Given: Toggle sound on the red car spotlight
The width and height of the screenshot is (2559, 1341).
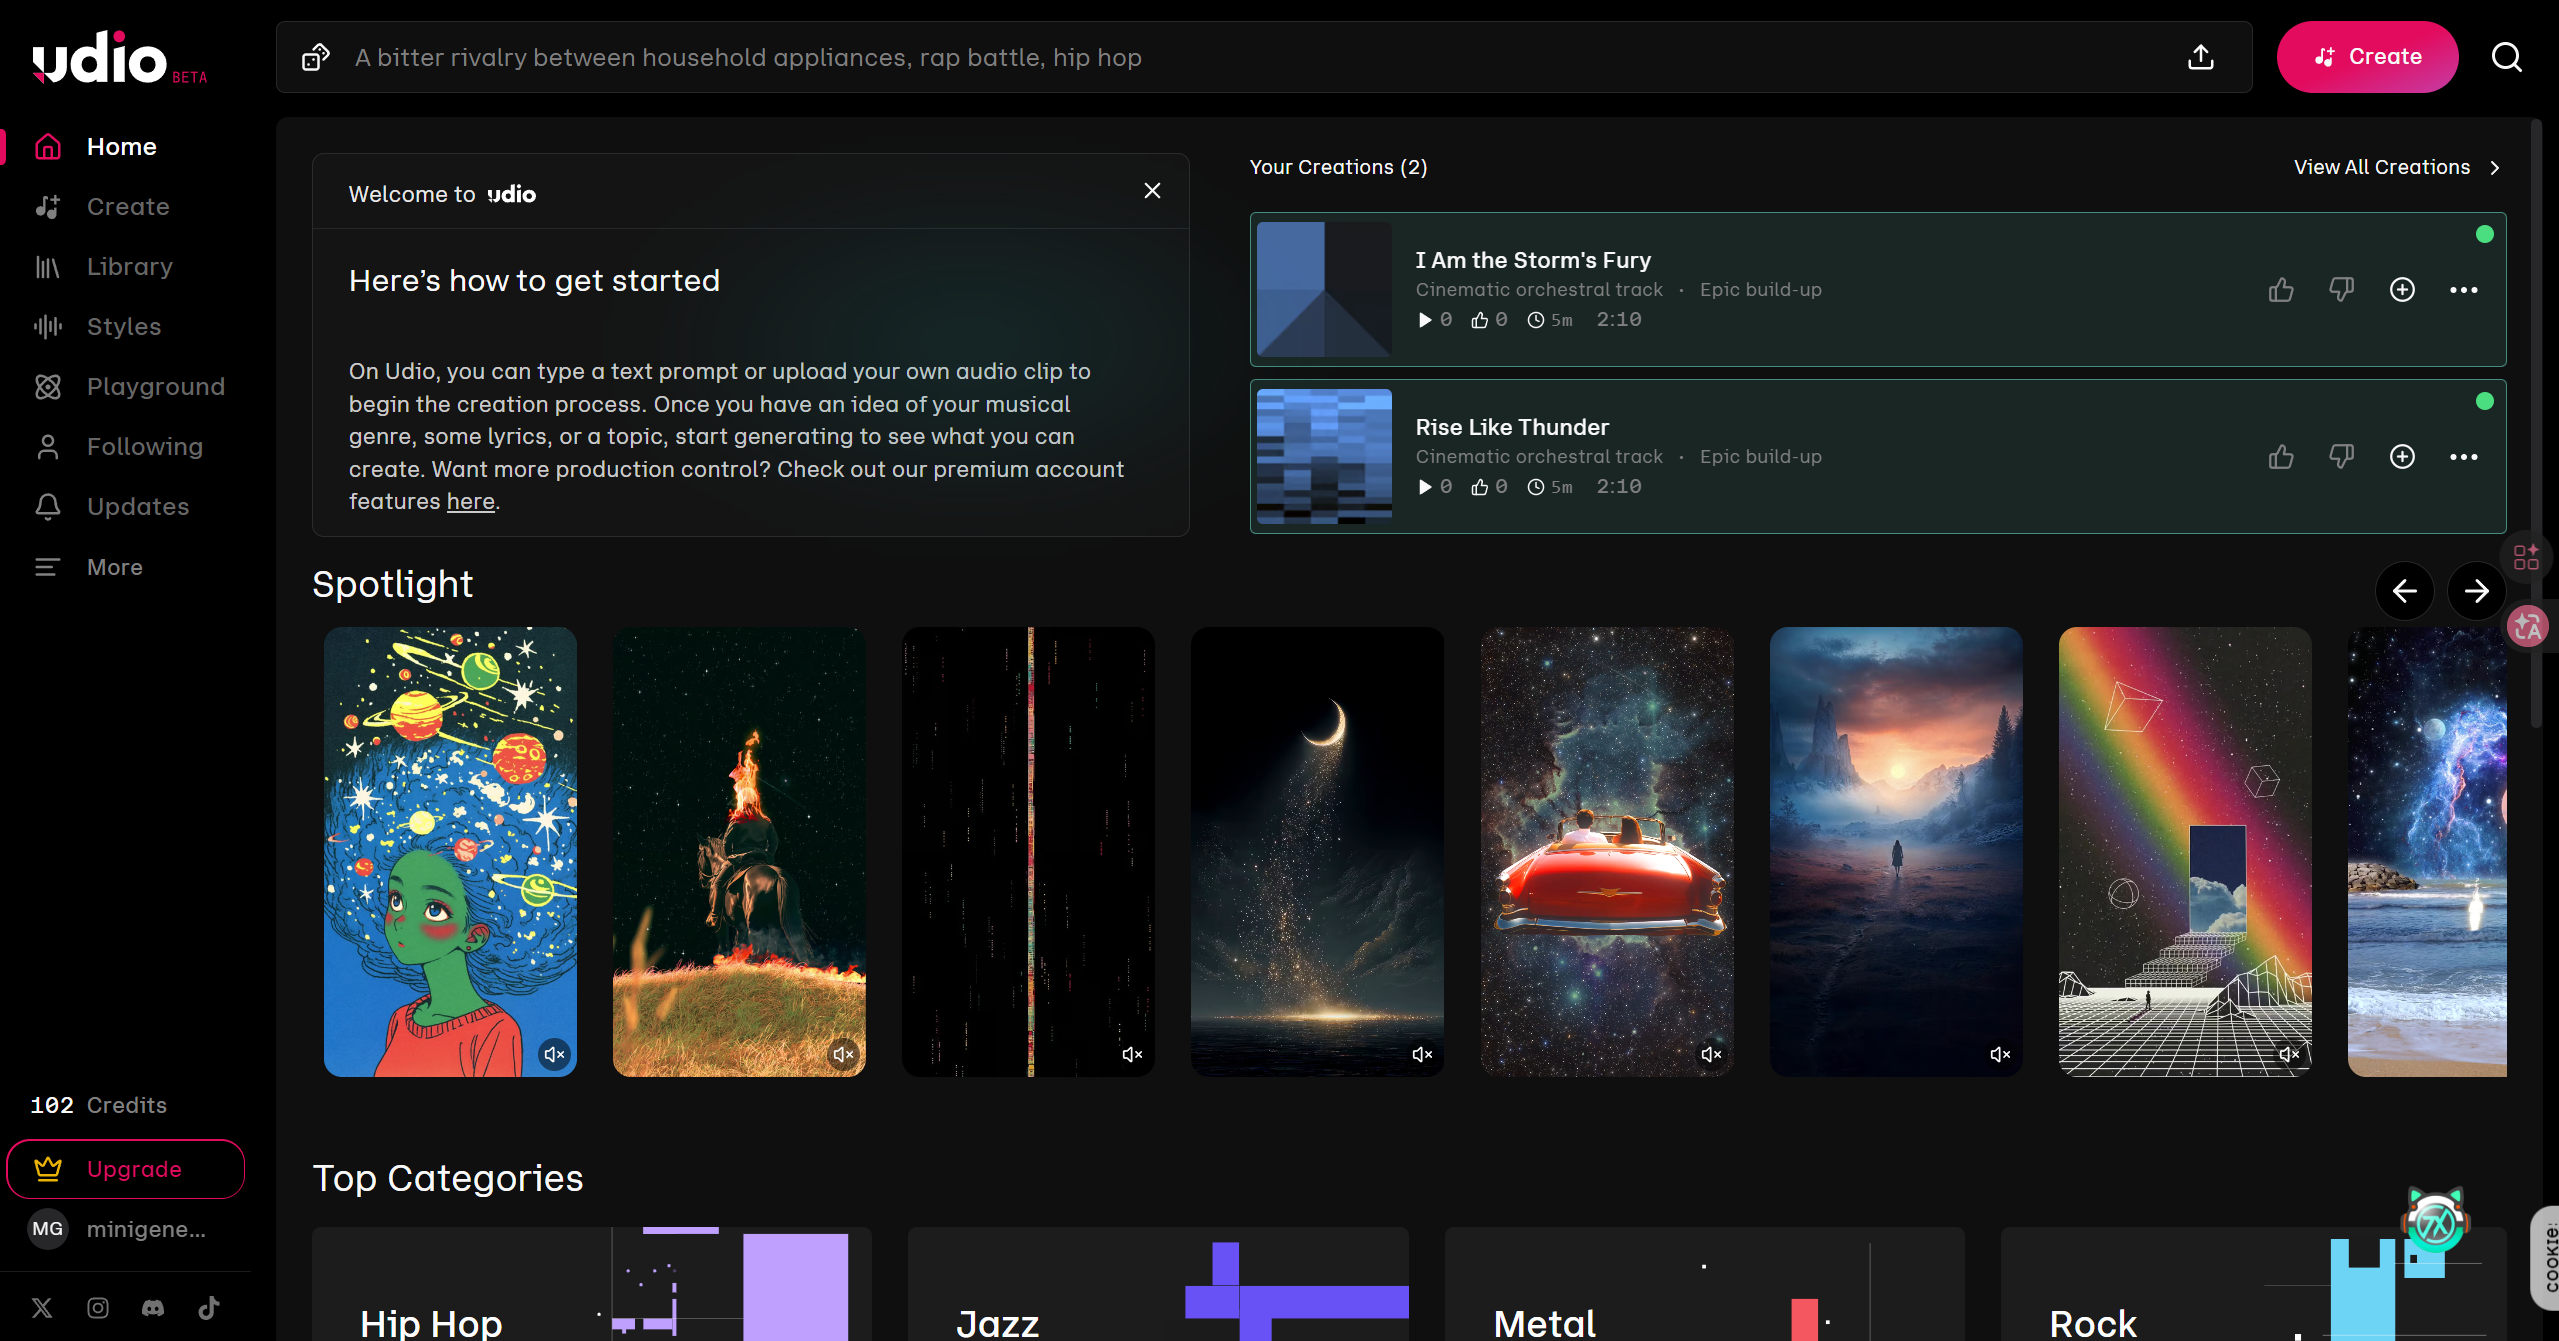Looking at the screenshot, I should pos(1711,1054).
